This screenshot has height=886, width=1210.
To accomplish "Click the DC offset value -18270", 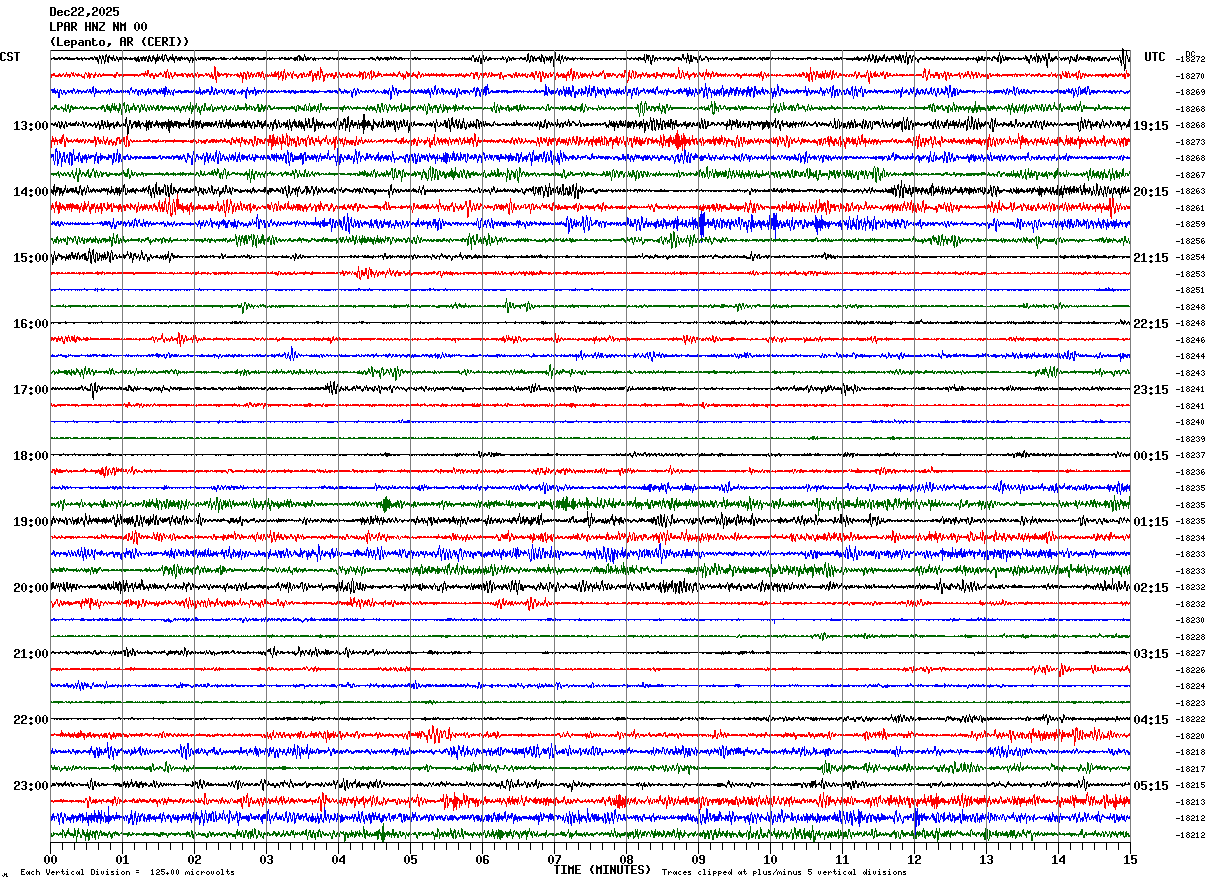I will coord(1191,76).
